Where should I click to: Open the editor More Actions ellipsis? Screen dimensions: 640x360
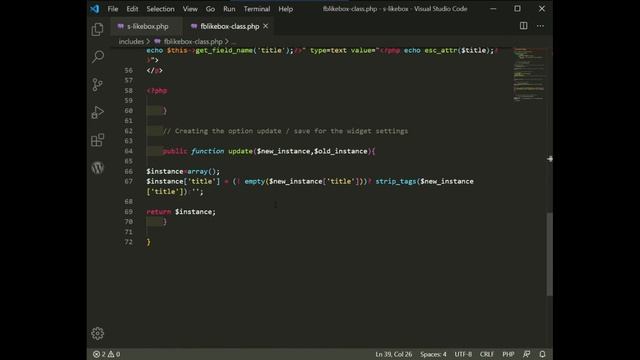point(540,26)
